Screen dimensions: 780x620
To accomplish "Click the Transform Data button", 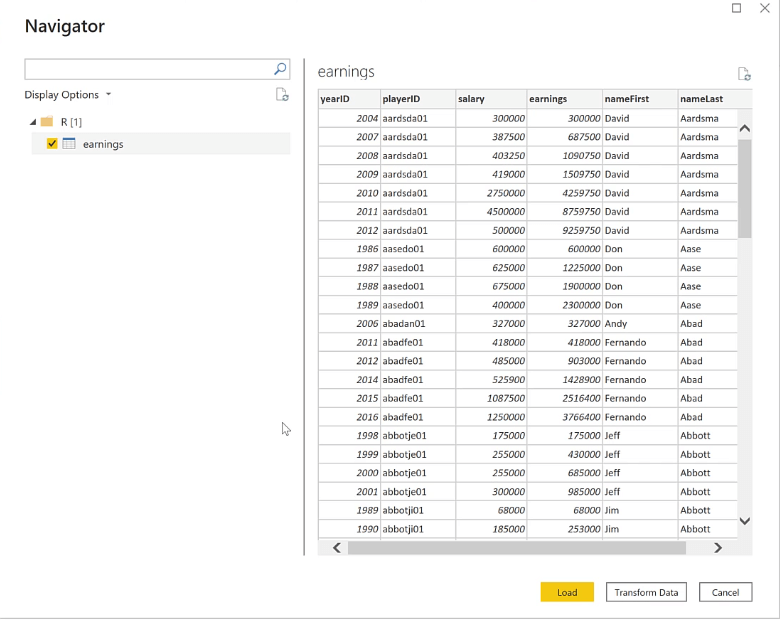I will pos(646,592).
